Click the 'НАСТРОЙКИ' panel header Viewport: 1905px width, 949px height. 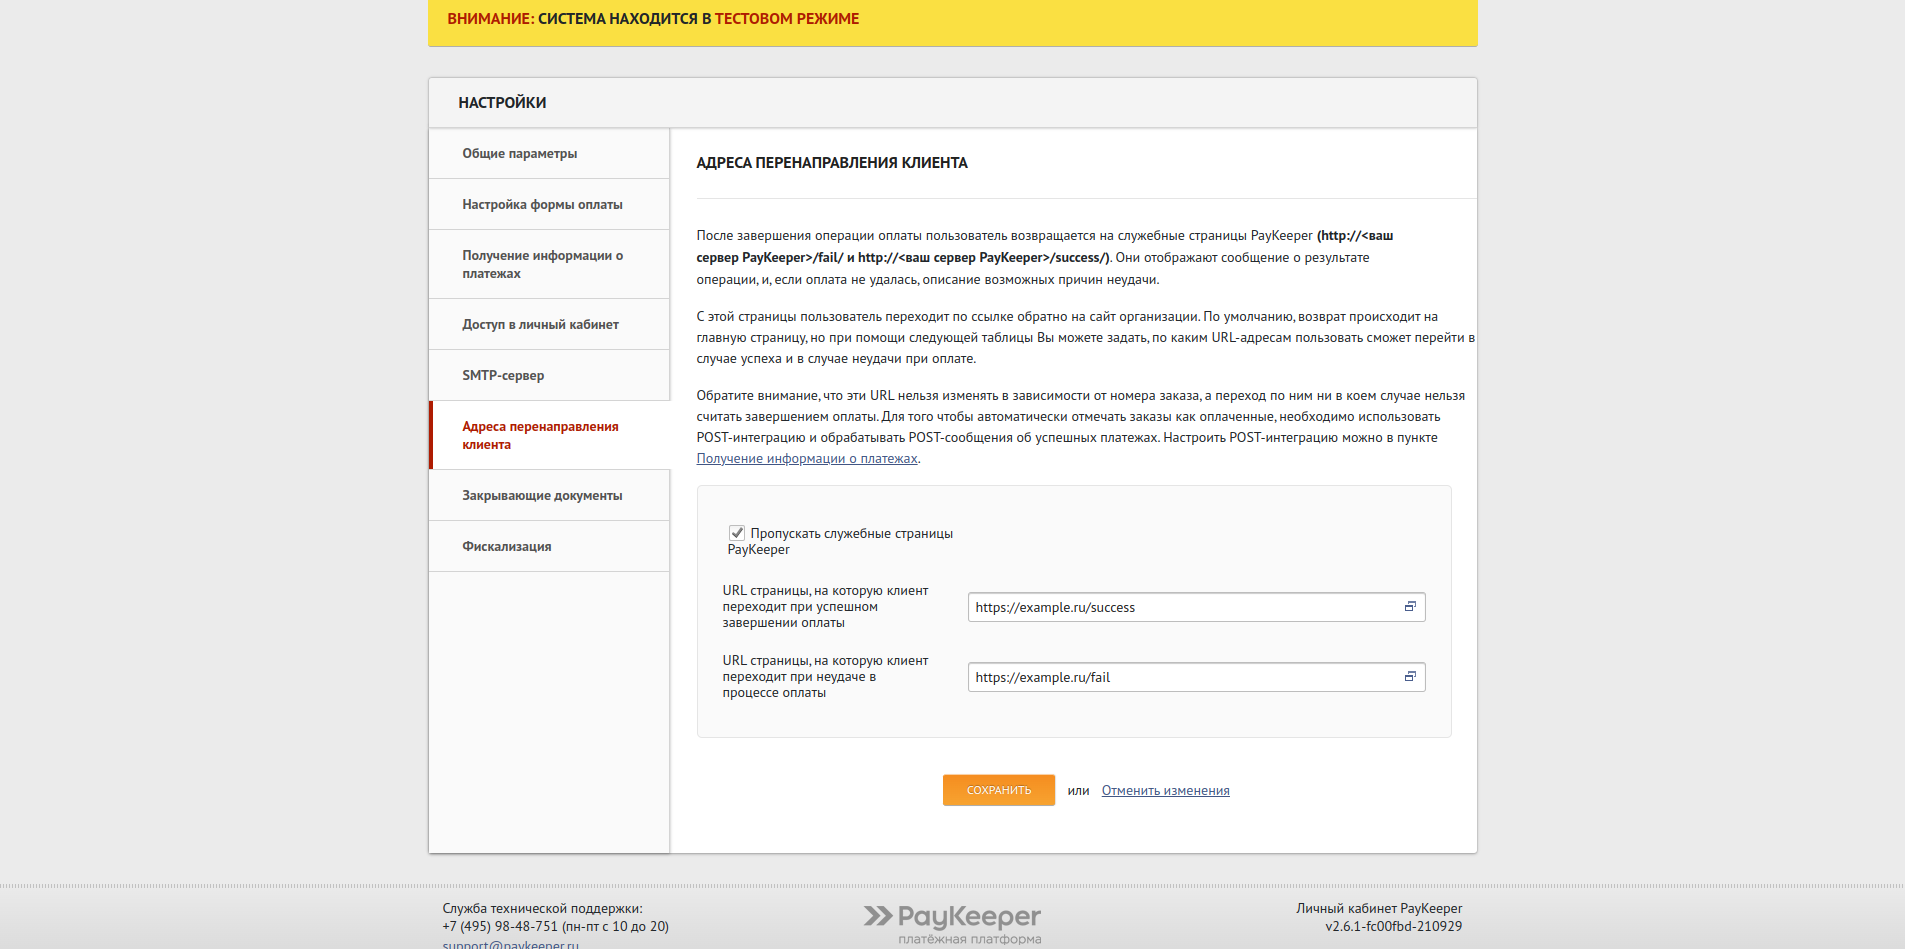point(502,103)
